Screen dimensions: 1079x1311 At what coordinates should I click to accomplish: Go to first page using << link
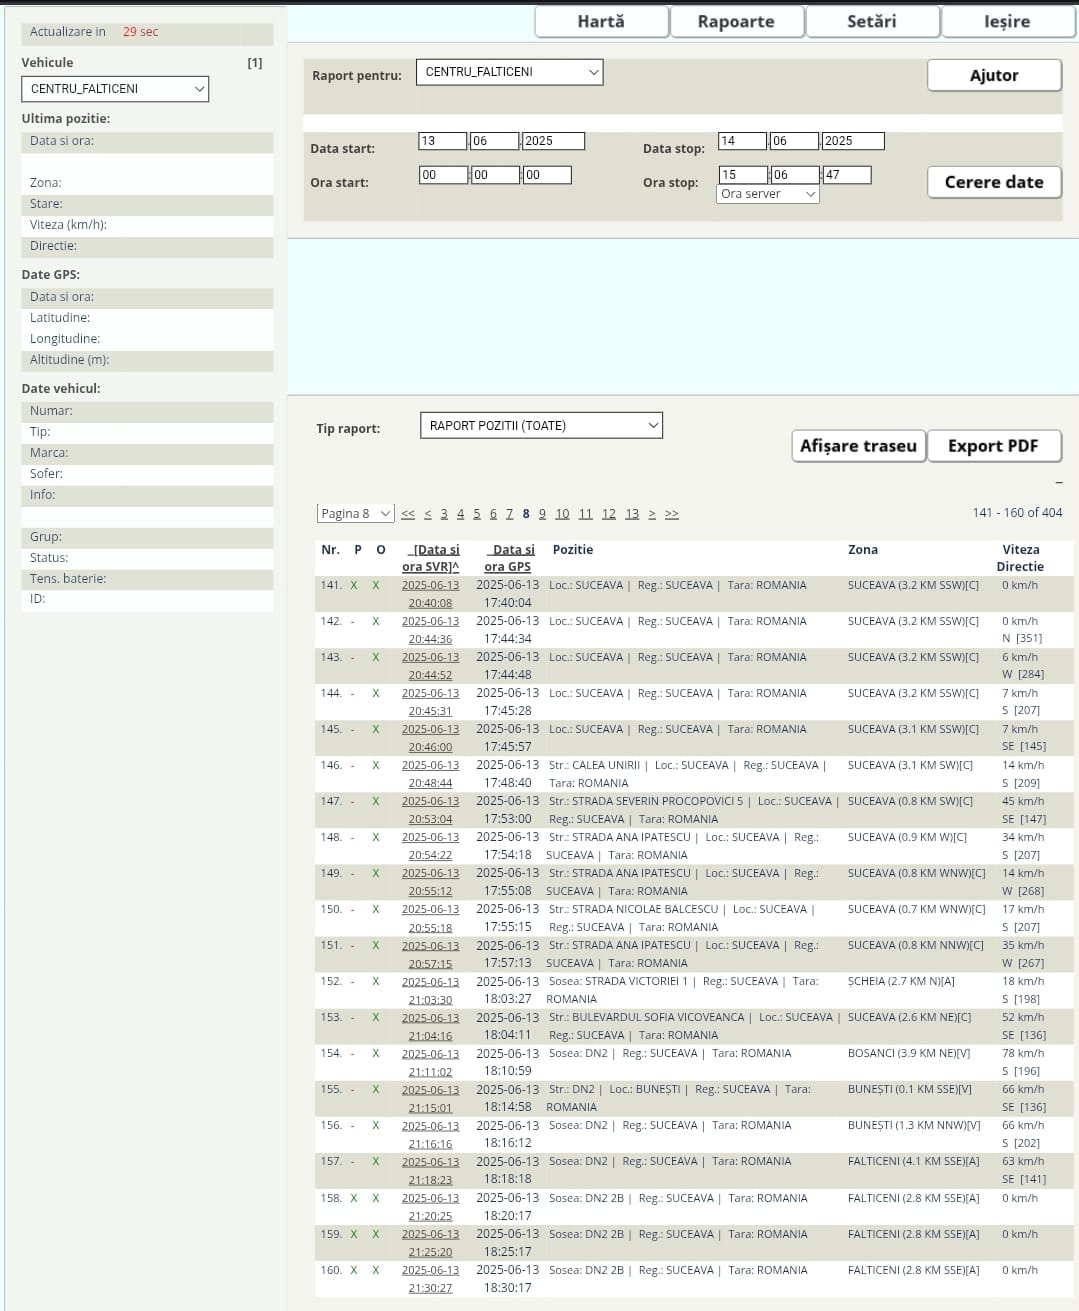tap(408, 514)
